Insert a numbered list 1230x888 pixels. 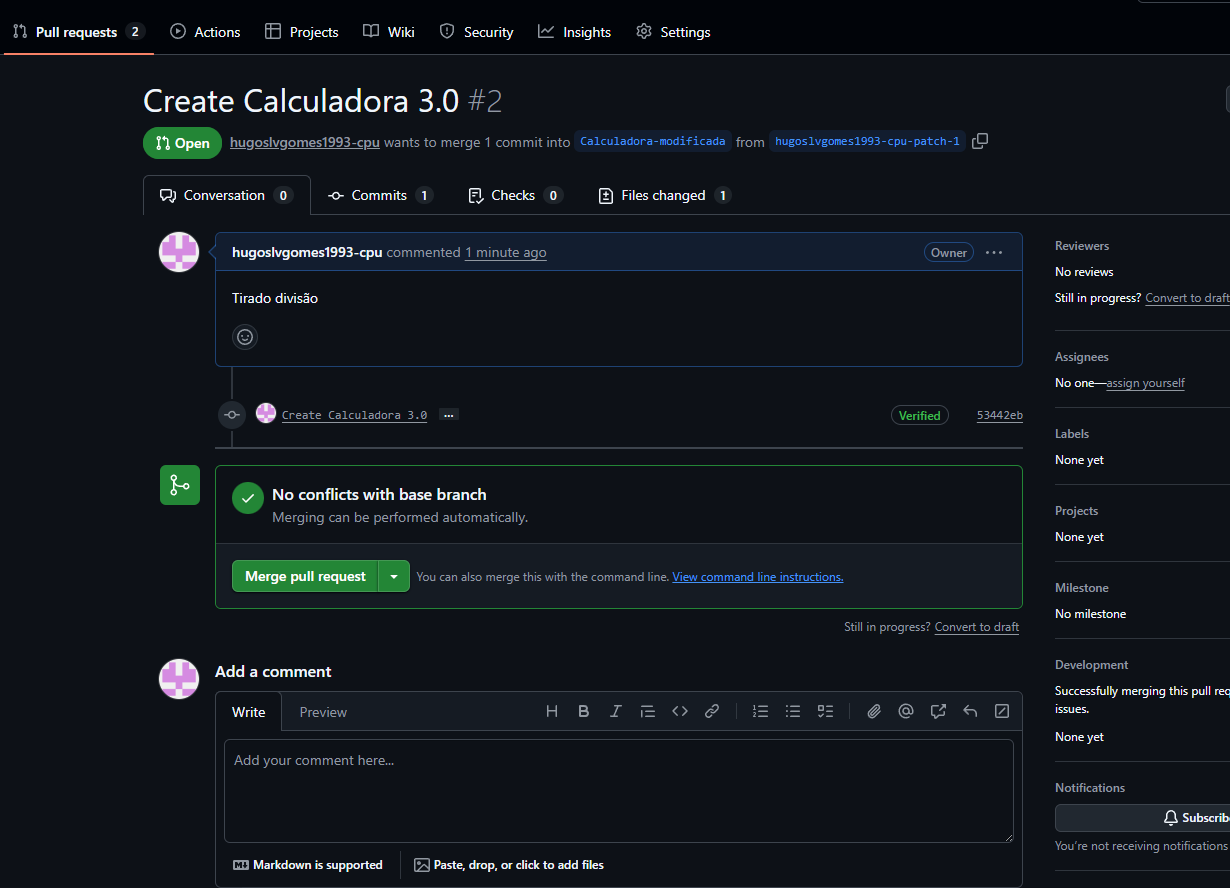tap(761, 711)
